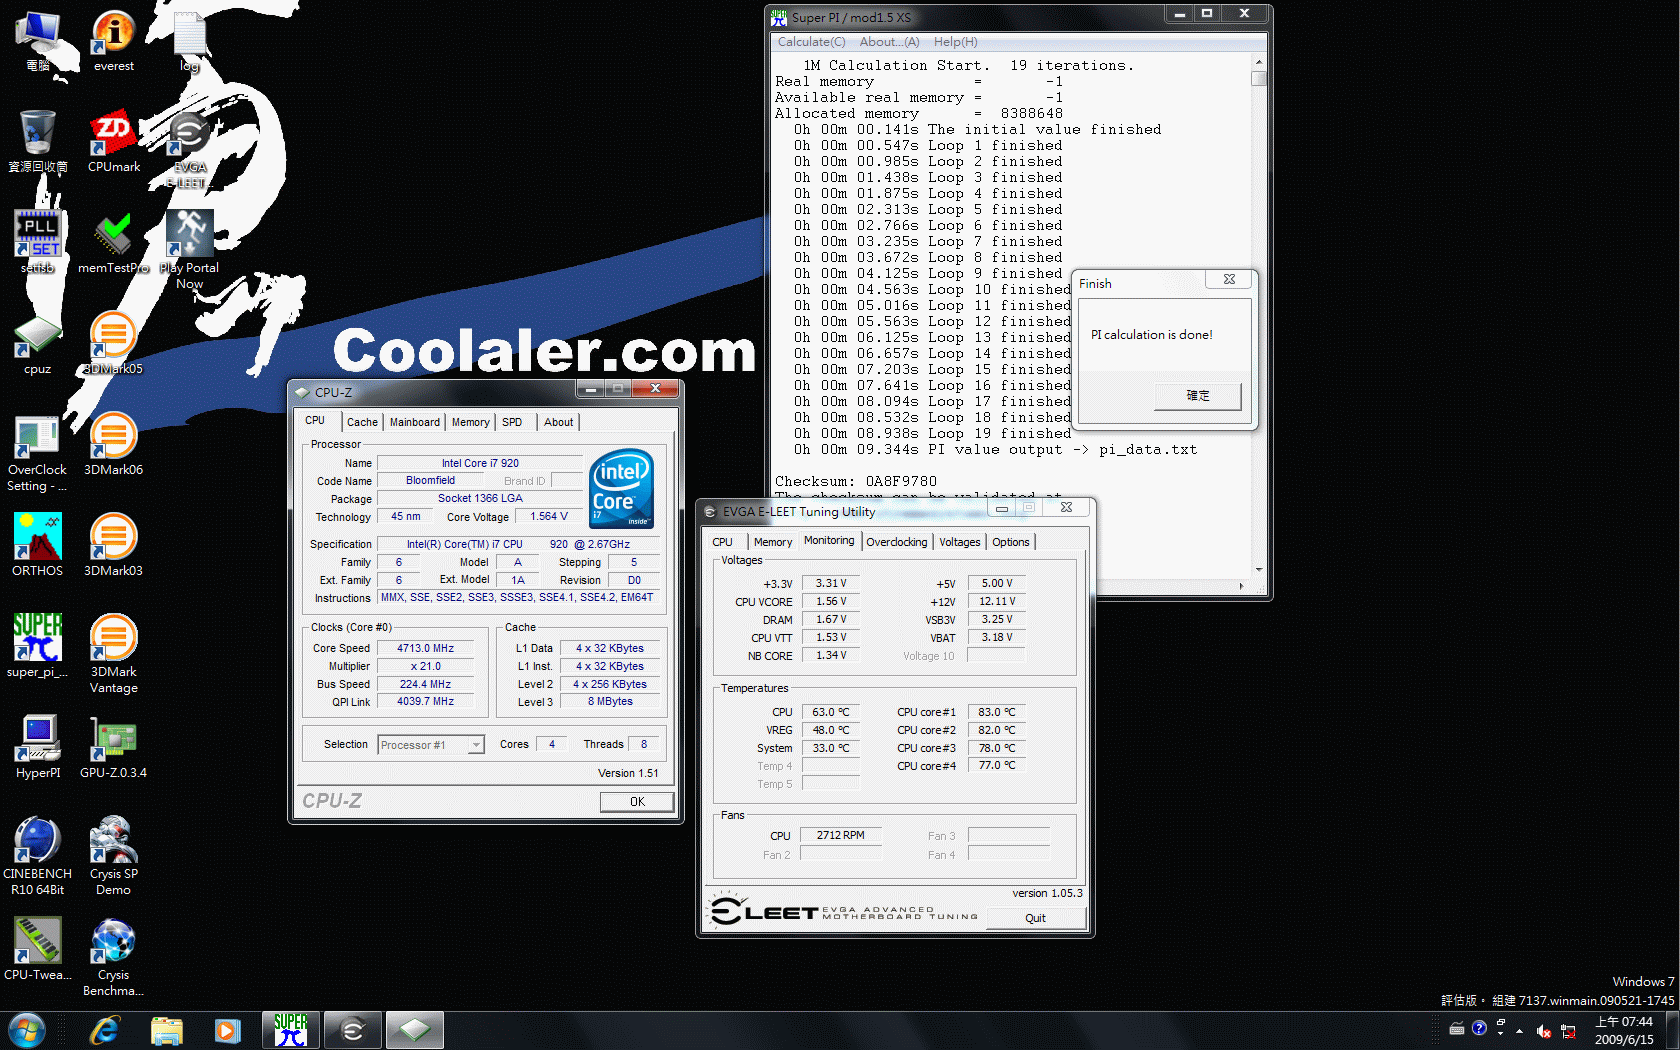Screen dimensions: 1680x1050
Task: Open E-LEET Overclocking tab
Action: pyautogui.click(x=896, y=542)
